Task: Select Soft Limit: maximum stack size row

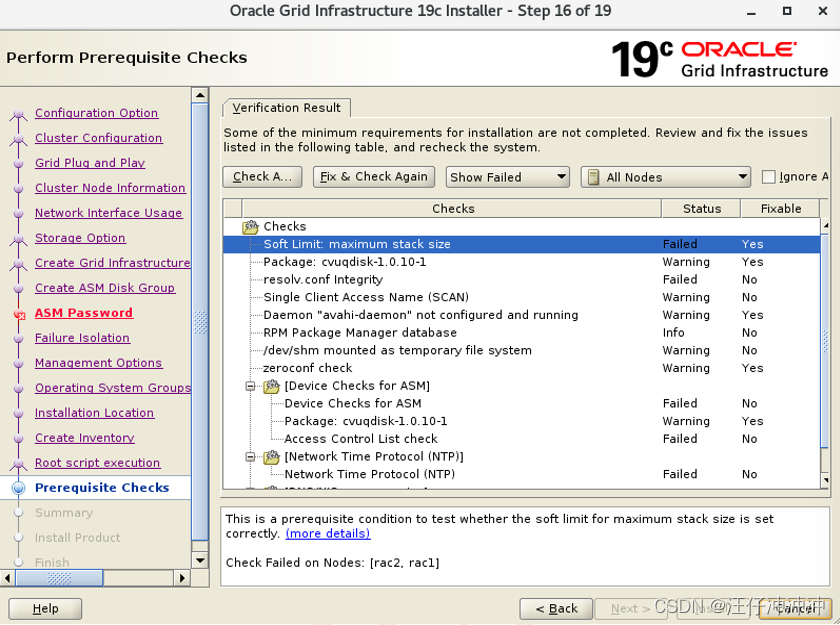Action: [521, 244]
